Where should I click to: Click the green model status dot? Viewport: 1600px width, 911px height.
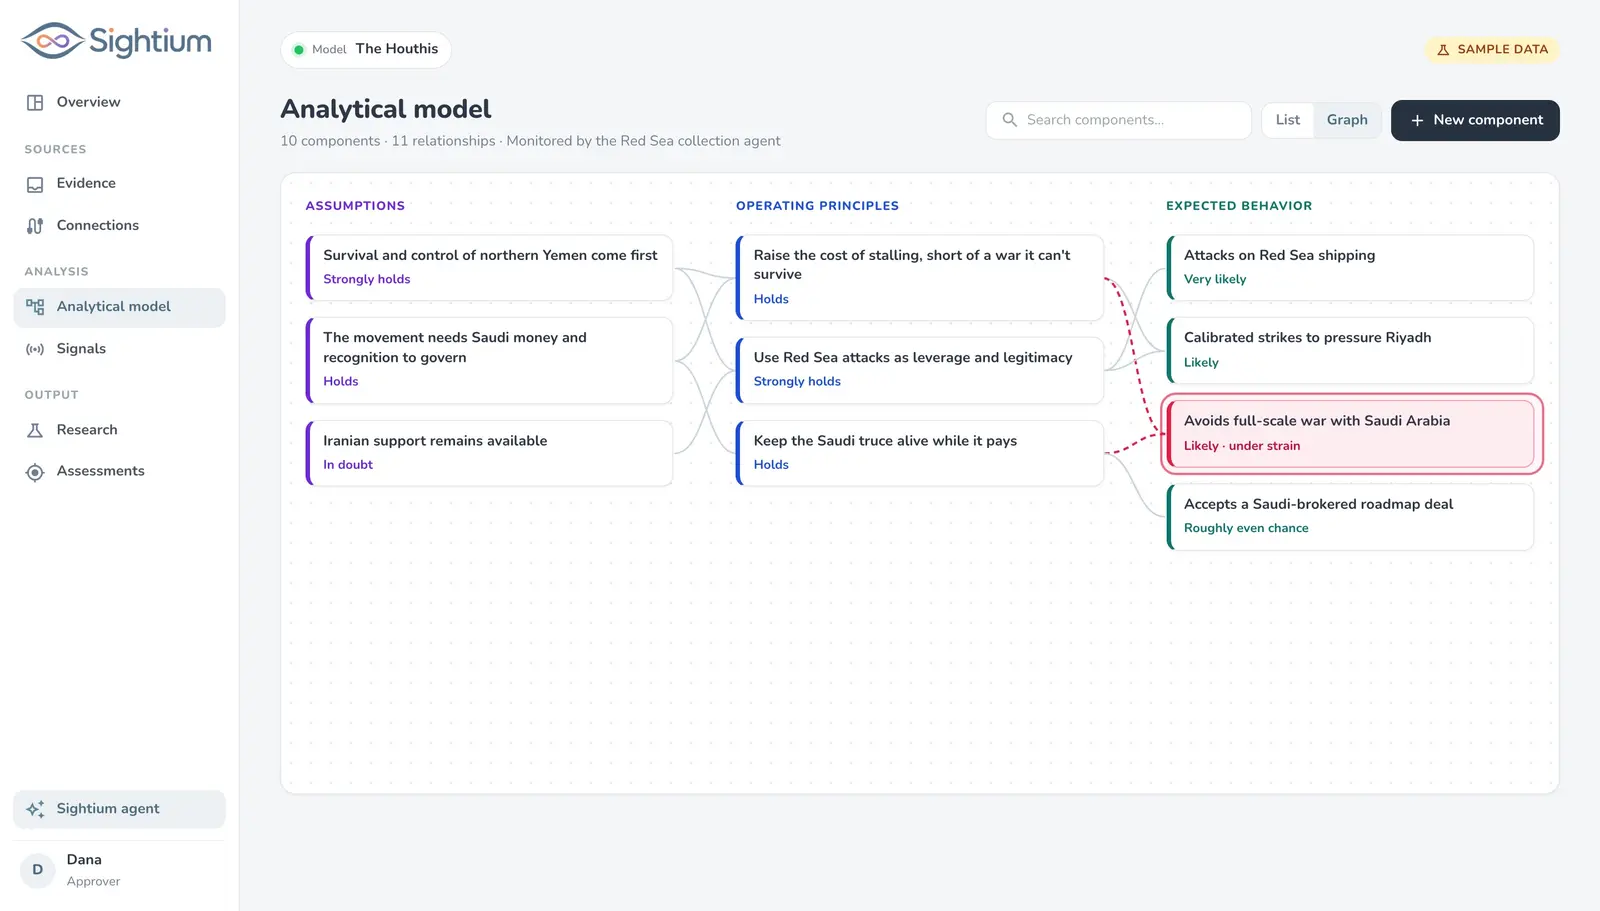click(298, 50)
